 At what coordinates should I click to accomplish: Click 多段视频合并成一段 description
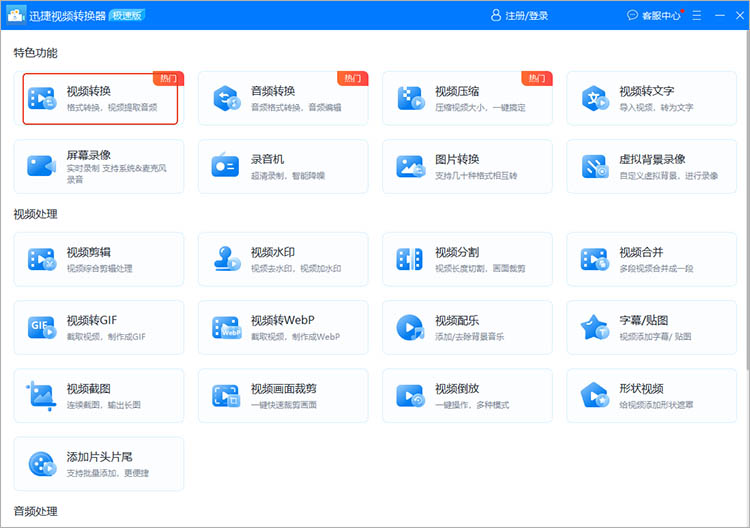(656, 269)
